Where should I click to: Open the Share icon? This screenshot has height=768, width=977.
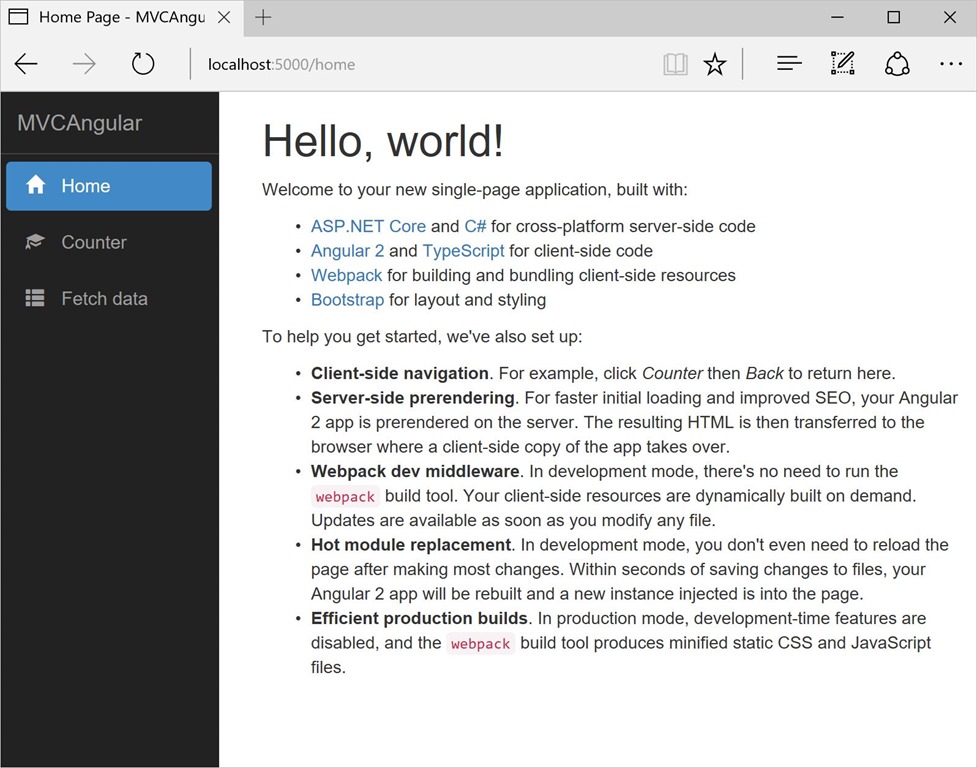point(897,64)
